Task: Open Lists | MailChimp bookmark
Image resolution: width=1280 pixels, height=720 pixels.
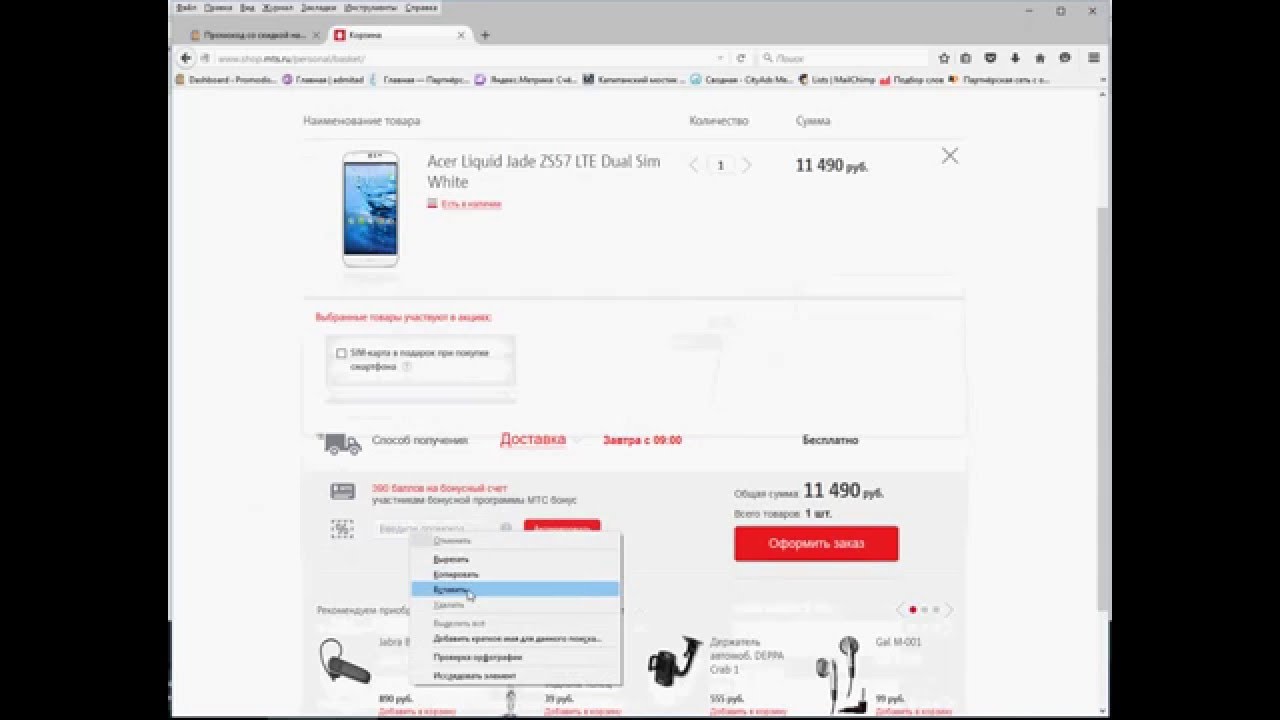Action: click(x=837, y=80)
